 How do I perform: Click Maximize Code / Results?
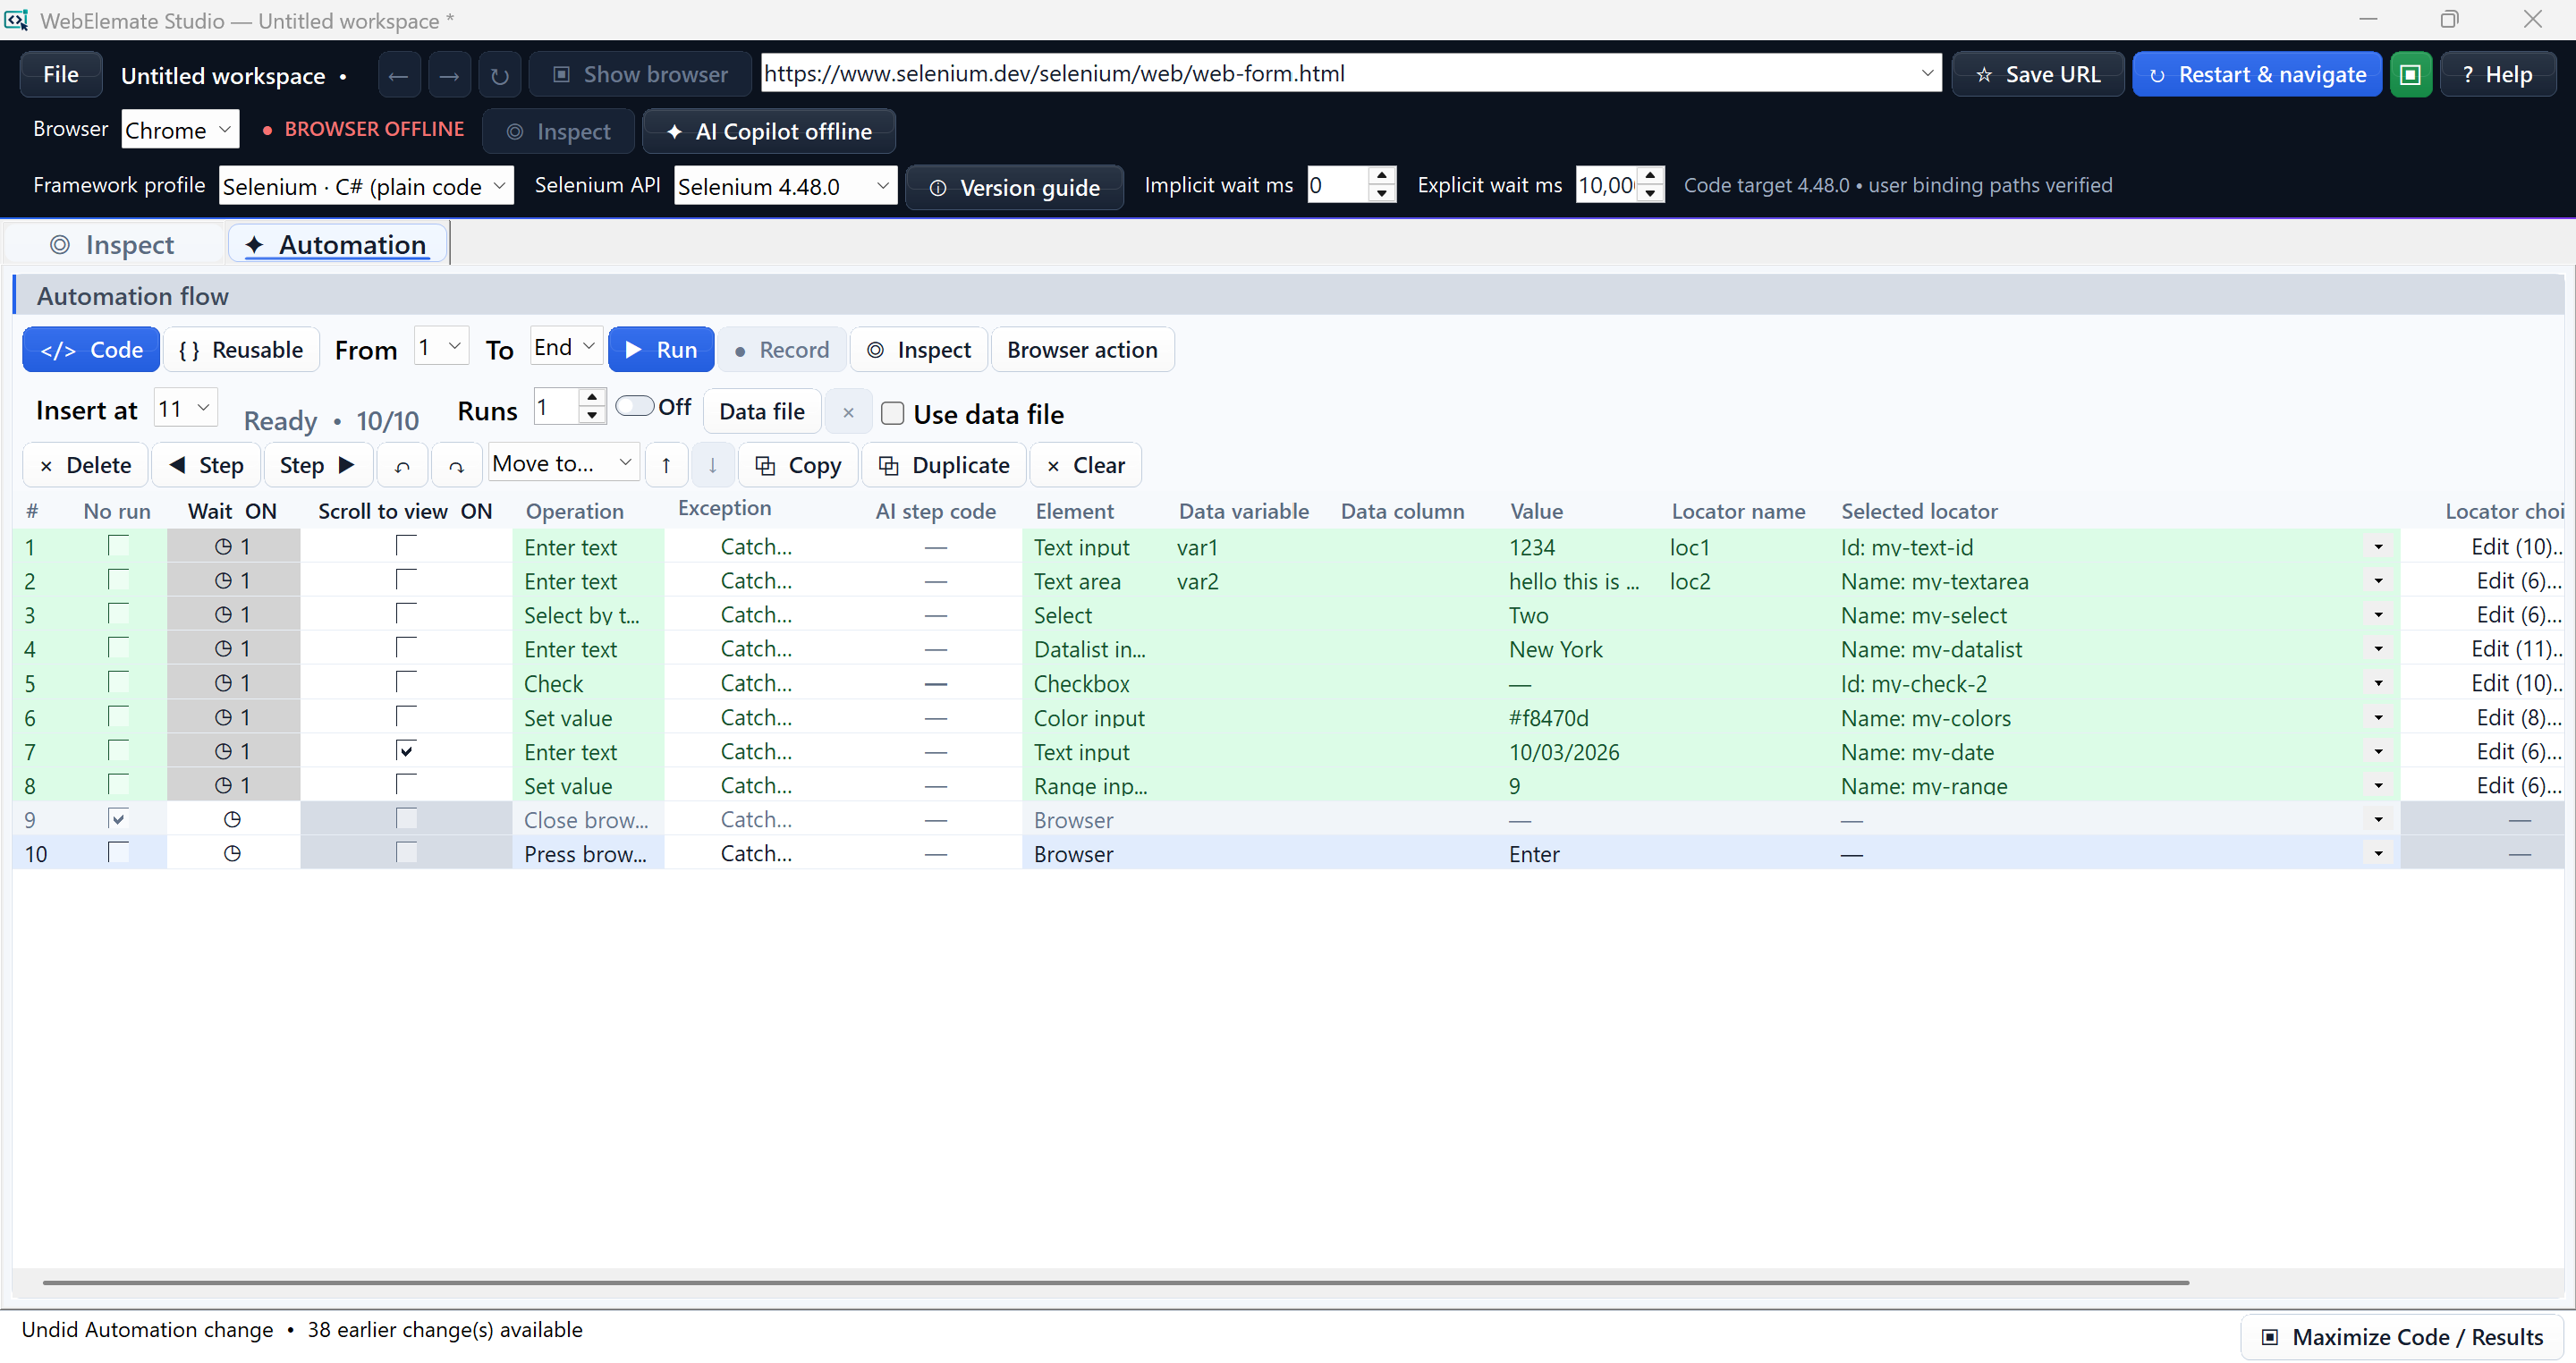click(2402, 1337)
